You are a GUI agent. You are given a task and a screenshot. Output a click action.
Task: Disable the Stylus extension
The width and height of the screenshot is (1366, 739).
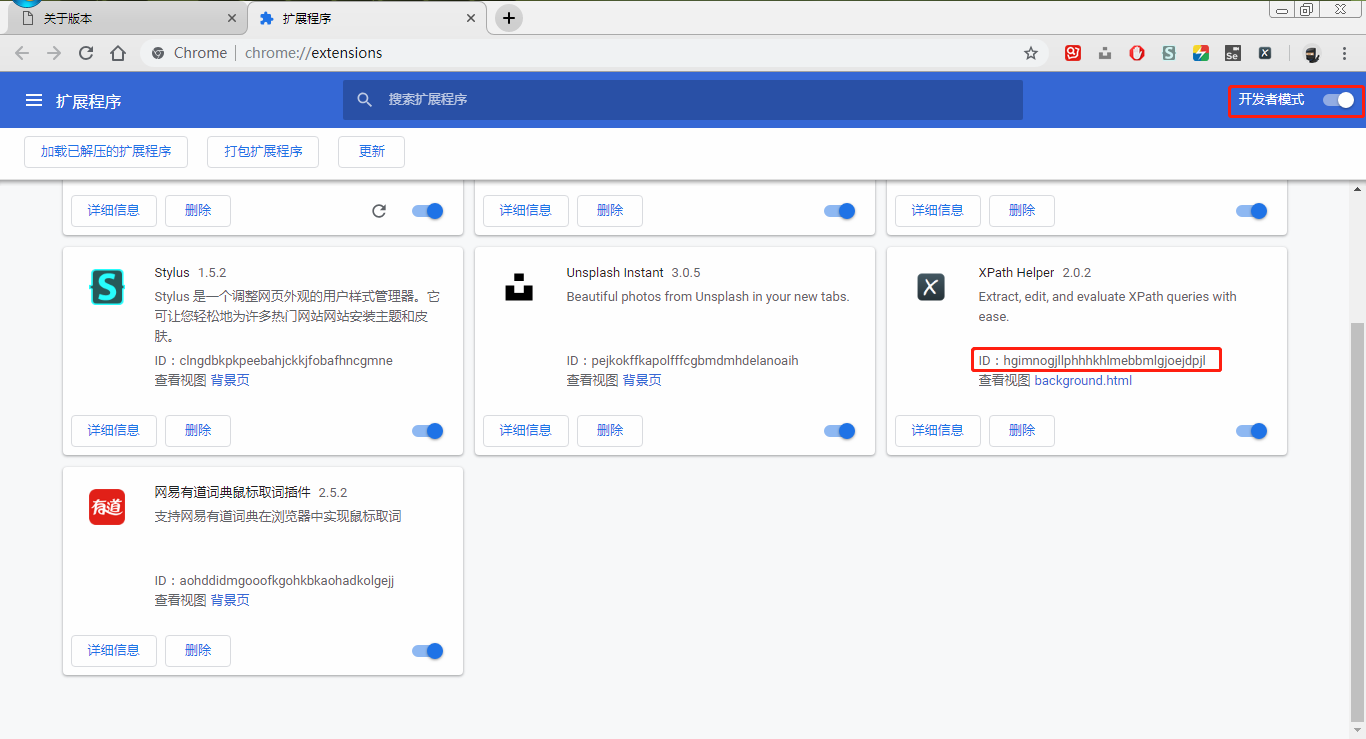pos(427,431)
